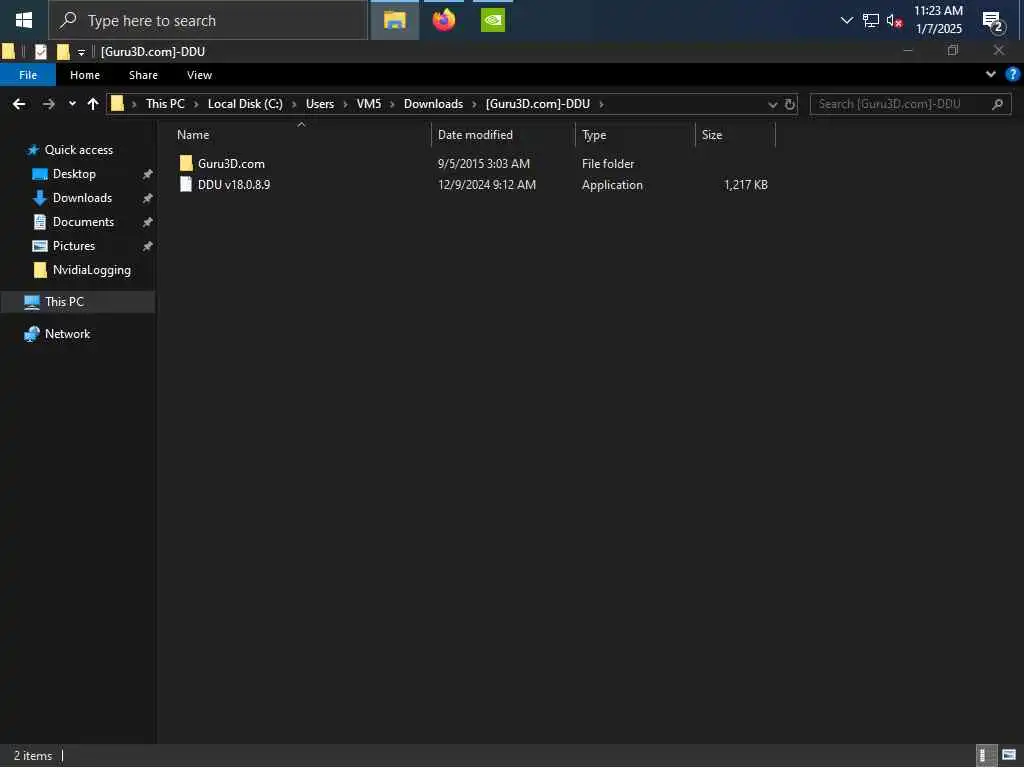
Task: Open Documents in the navigation pane
Action: click(x=83, y=222)
